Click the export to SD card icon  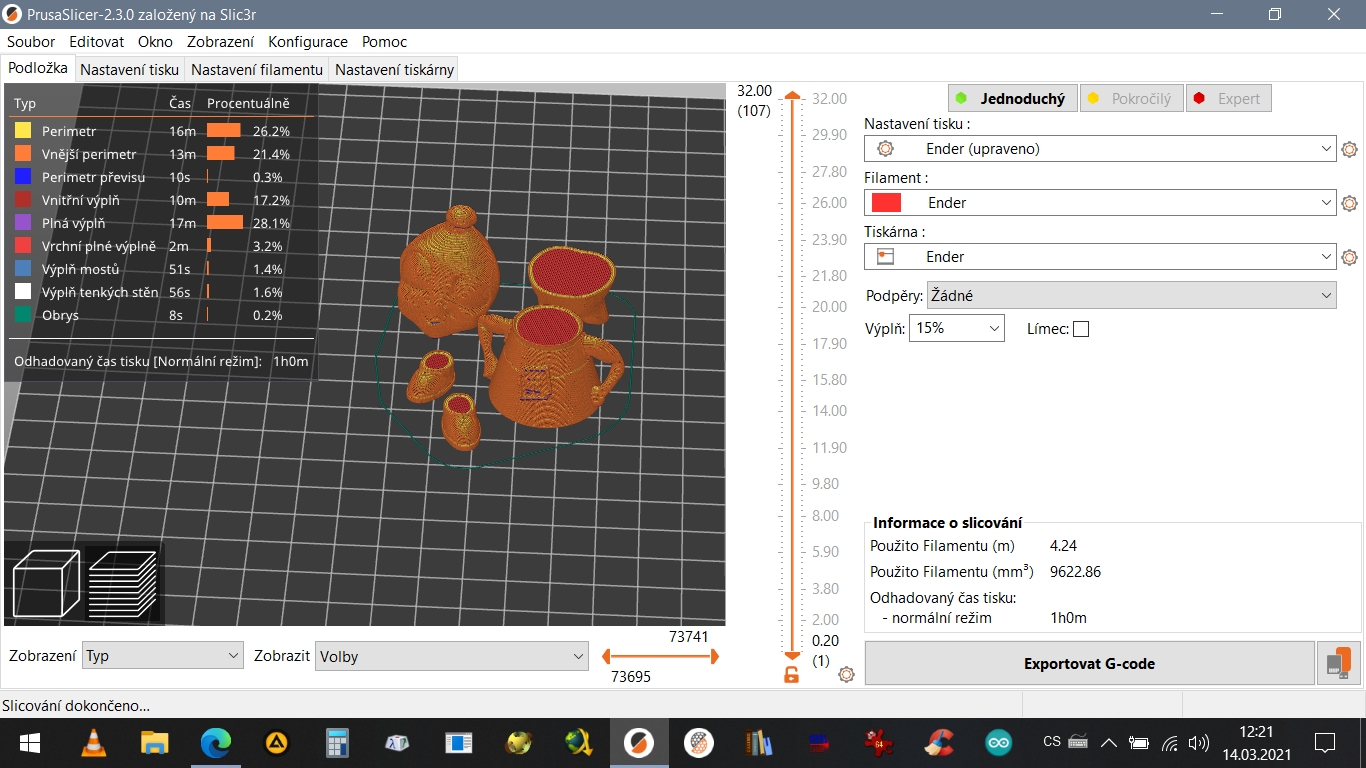coord(1339,664)
